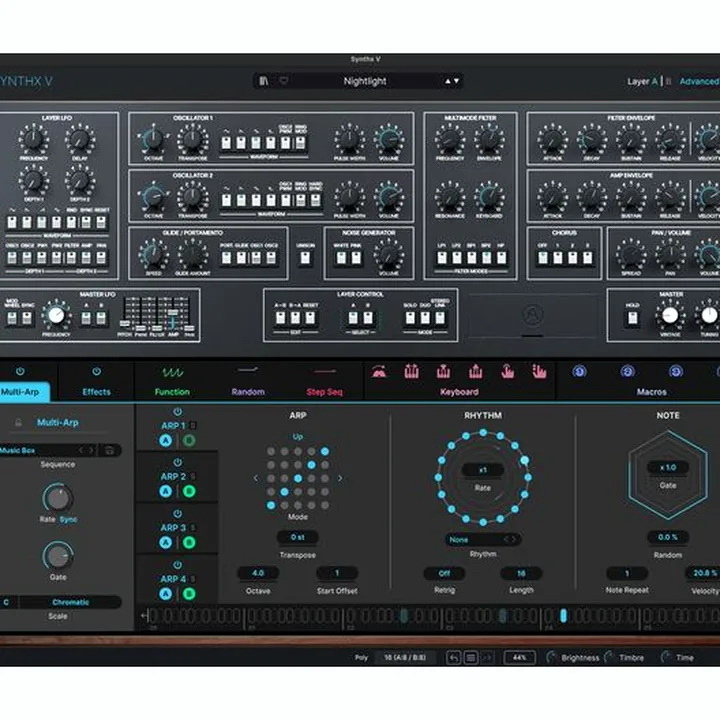Toggle ARP 4 layer B button
Screen dimensions: 720x720
(189, 594)
